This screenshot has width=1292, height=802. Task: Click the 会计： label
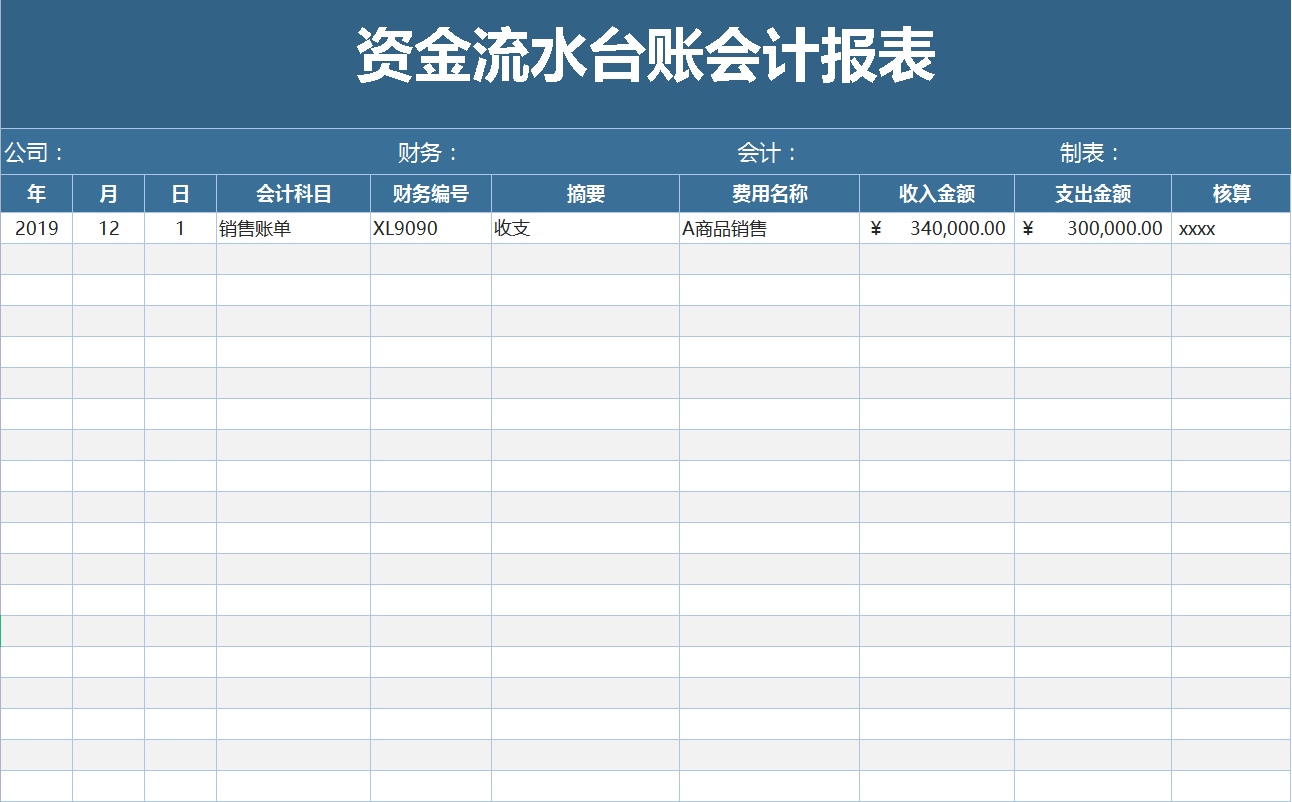[768, 153]
